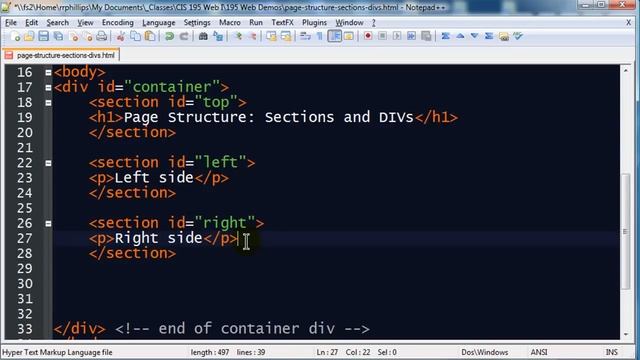Click the Open file folder icon
Viewport: 640px width, 360px height.
pos(29,37)
